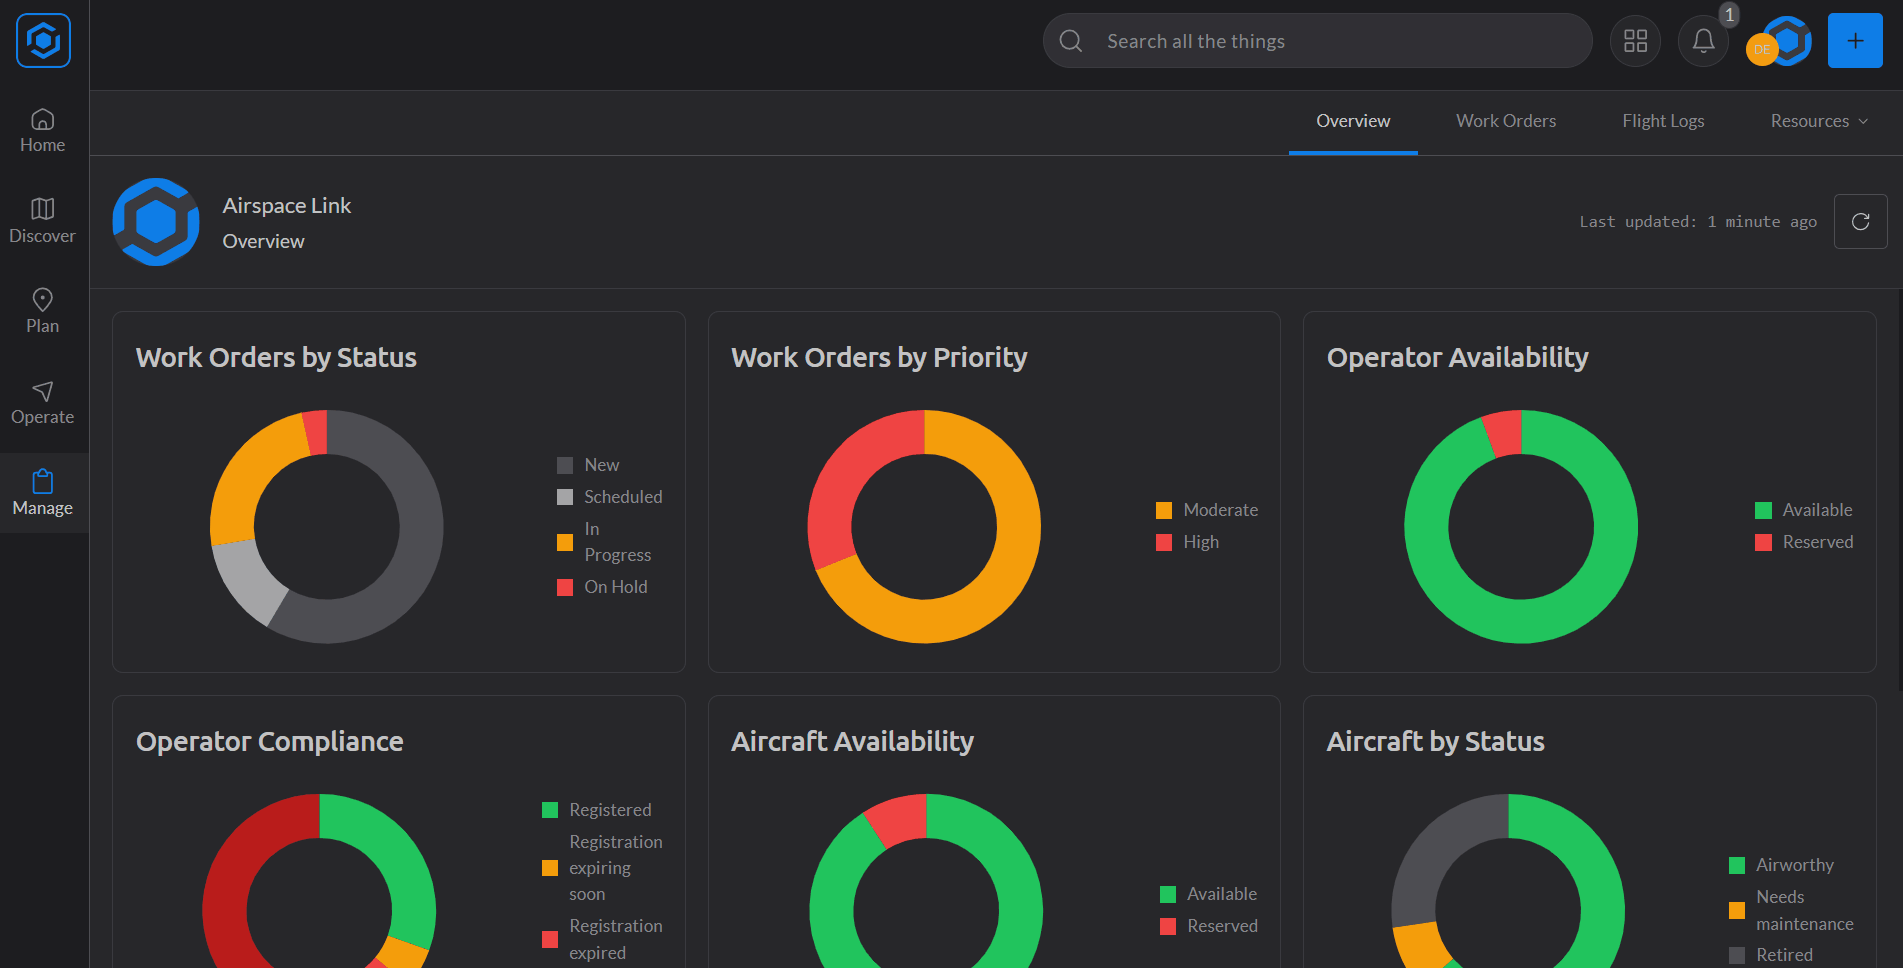Open the apps grid menu

(x=1635, y=41)
